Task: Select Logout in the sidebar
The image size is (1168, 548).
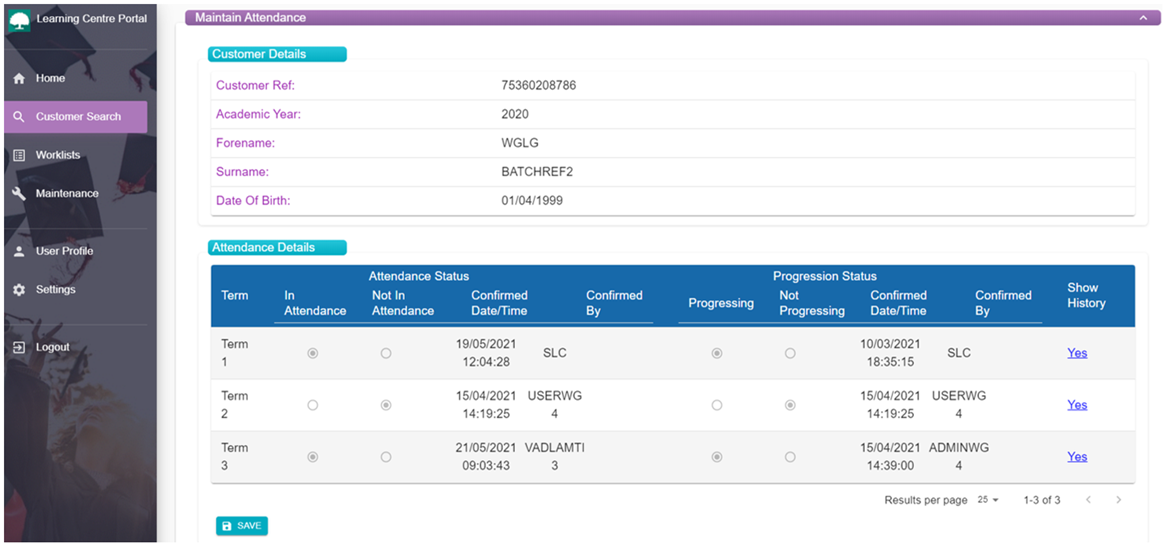Action: pyautogui.click(x=76, y=348)
